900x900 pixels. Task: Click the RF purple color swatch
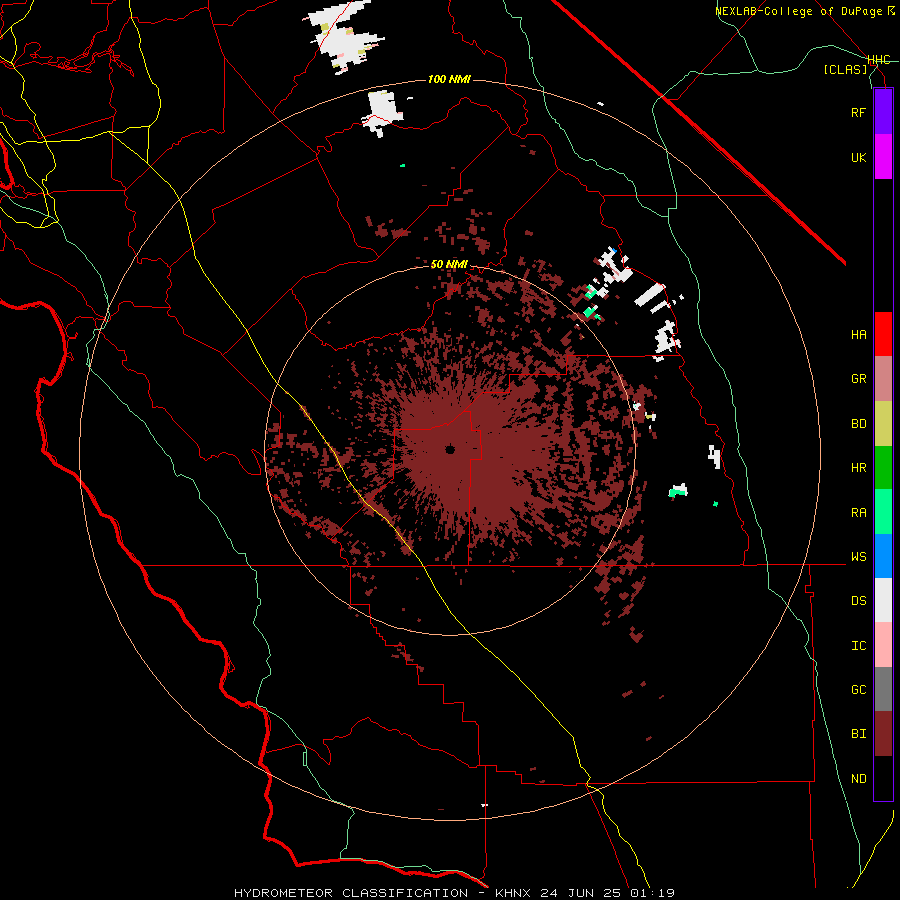tap(883, 112)
